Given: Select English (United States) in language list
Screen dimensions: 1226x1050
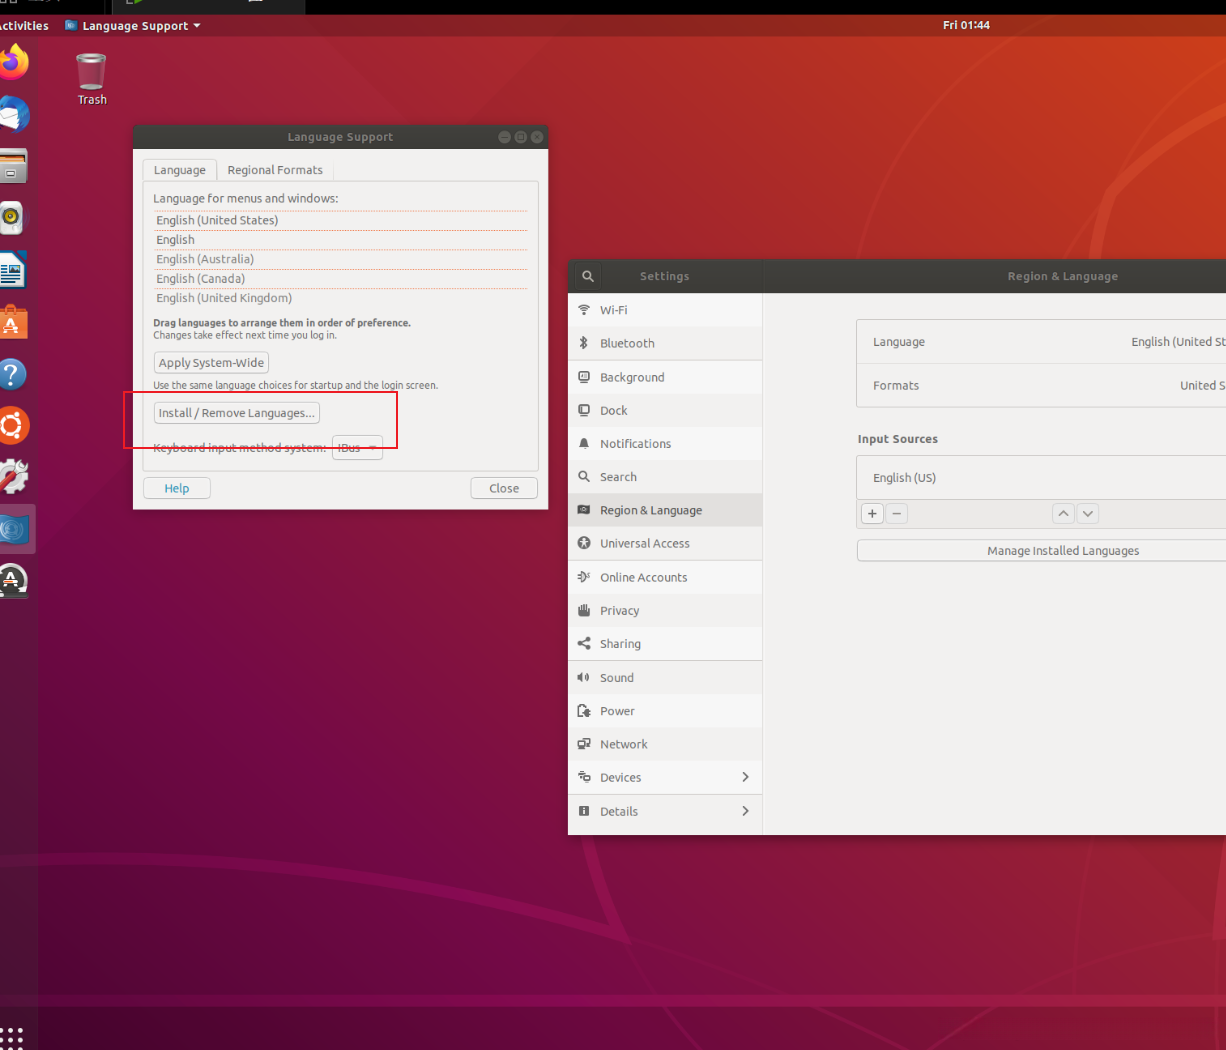Looking at the screenshot, I should coord(340,220).
